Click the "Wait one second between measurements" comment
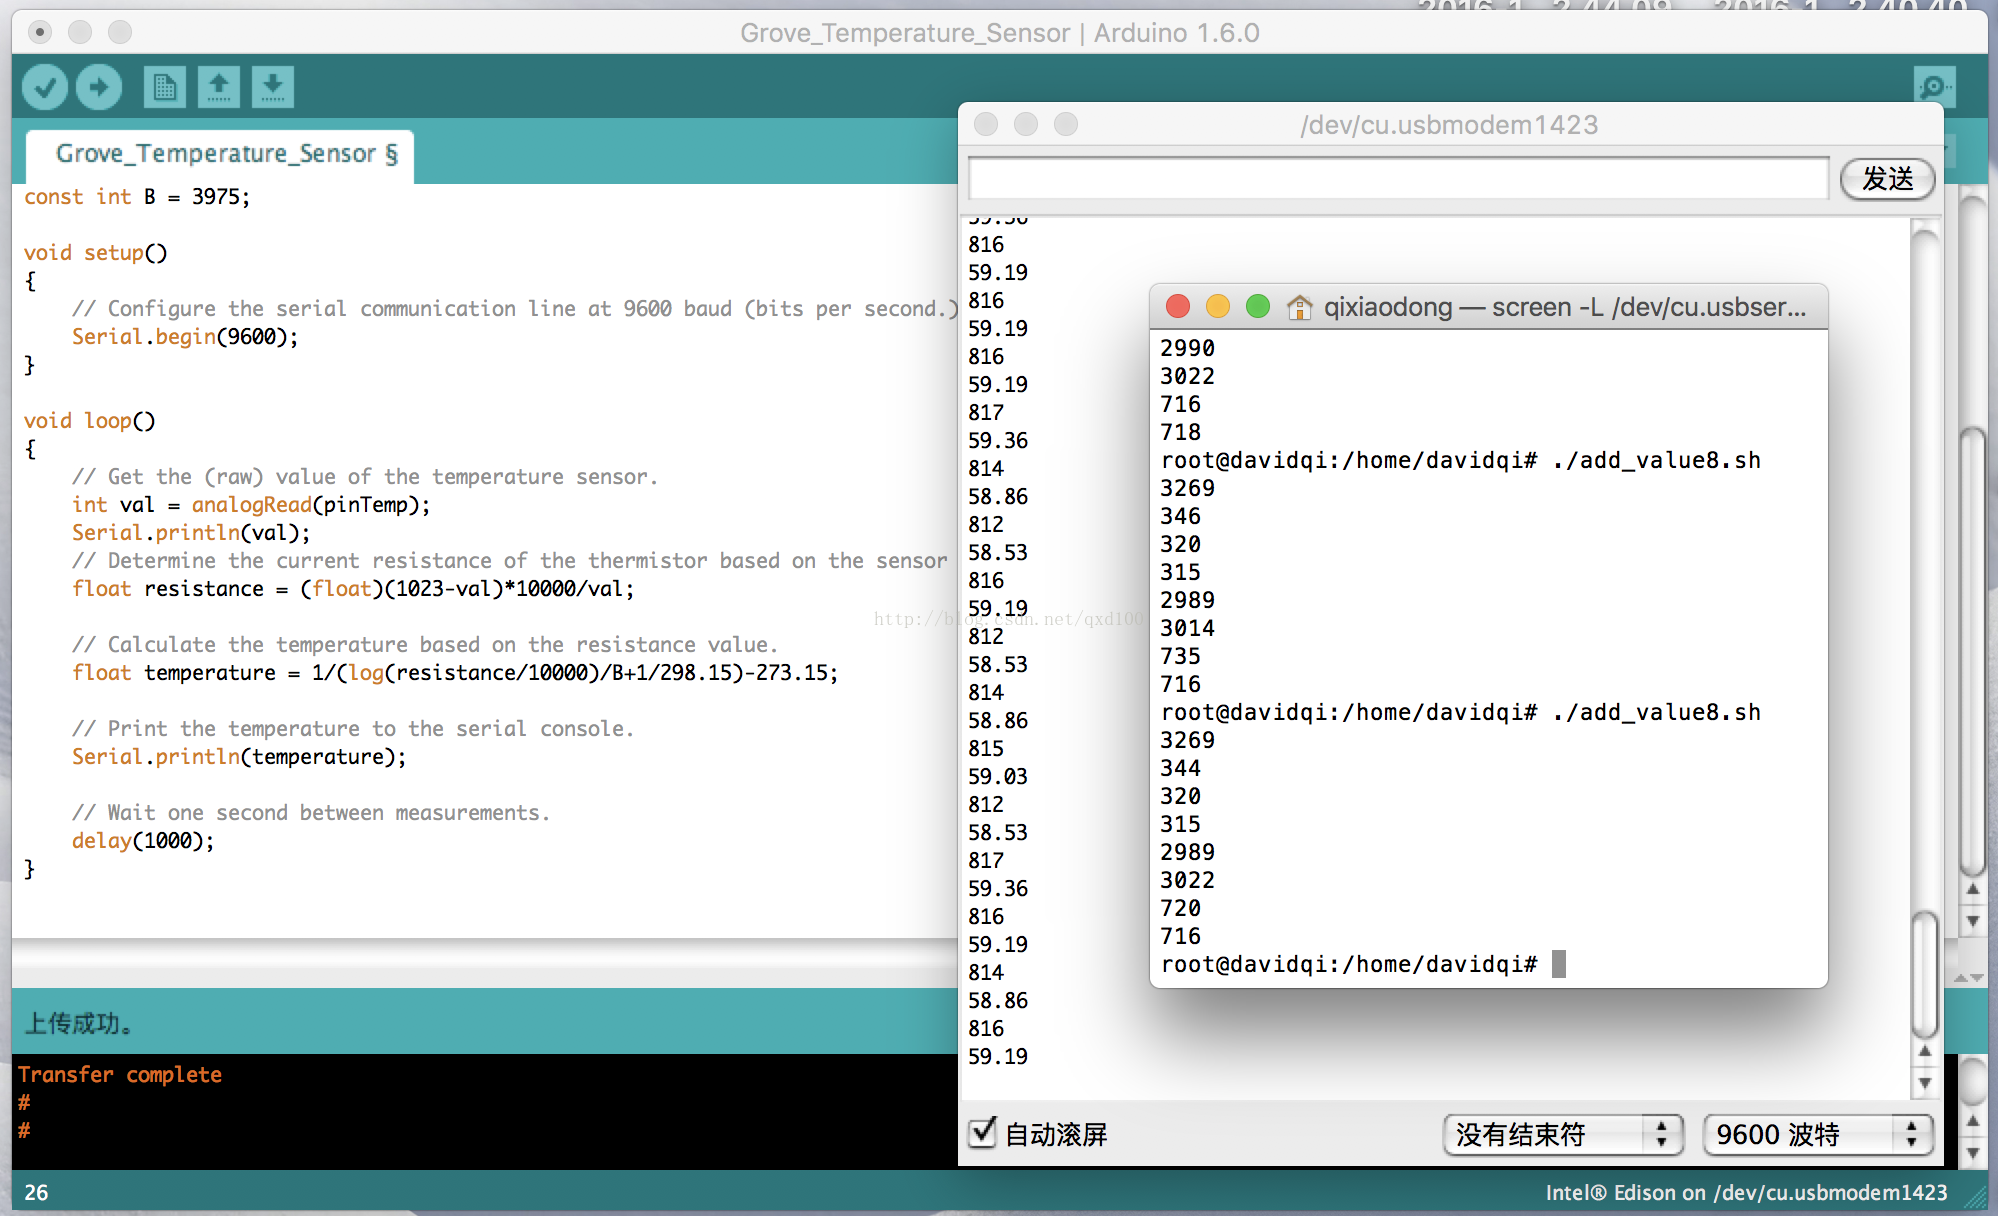Image resolution: width=1998 pixels, height=1216 pixels. [311, 813]
